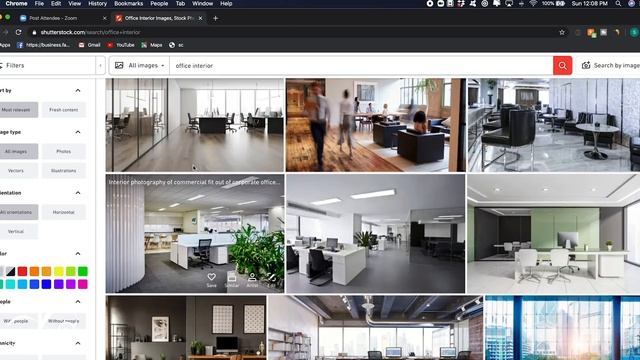Open the Maps bookmark

pyautogui.click(x=152, y=45)
